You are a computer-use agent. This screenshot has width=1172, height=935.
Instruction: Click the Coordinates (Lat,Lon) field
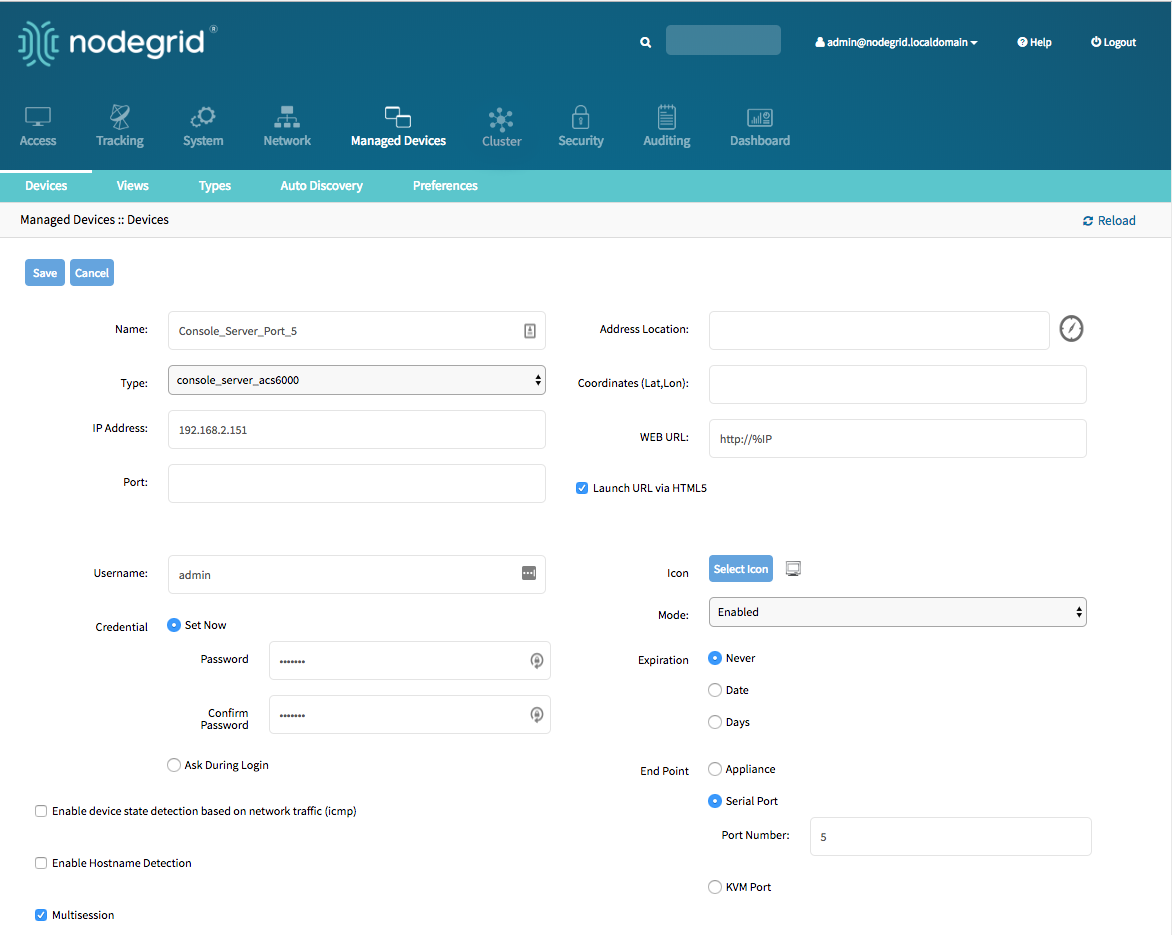tap(897, 384)
